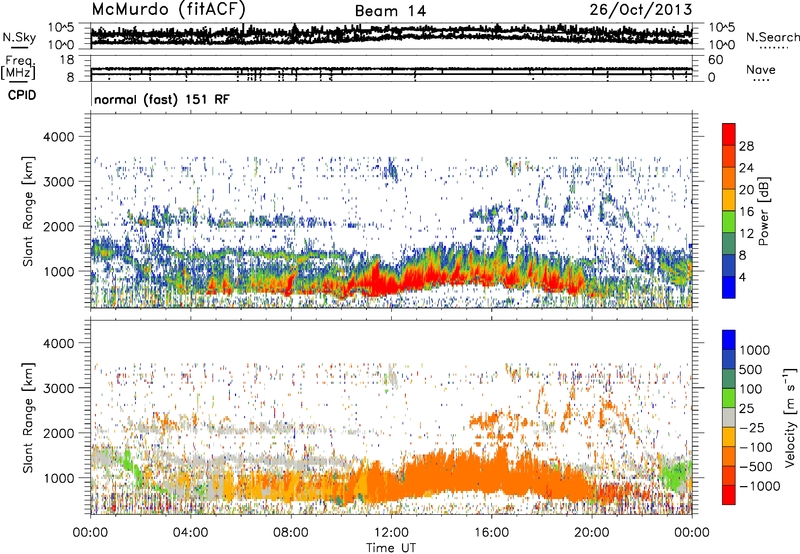
Task: Click the Power [dB] colorbar title
Action: pyautogui.click(x=764, y=211)
